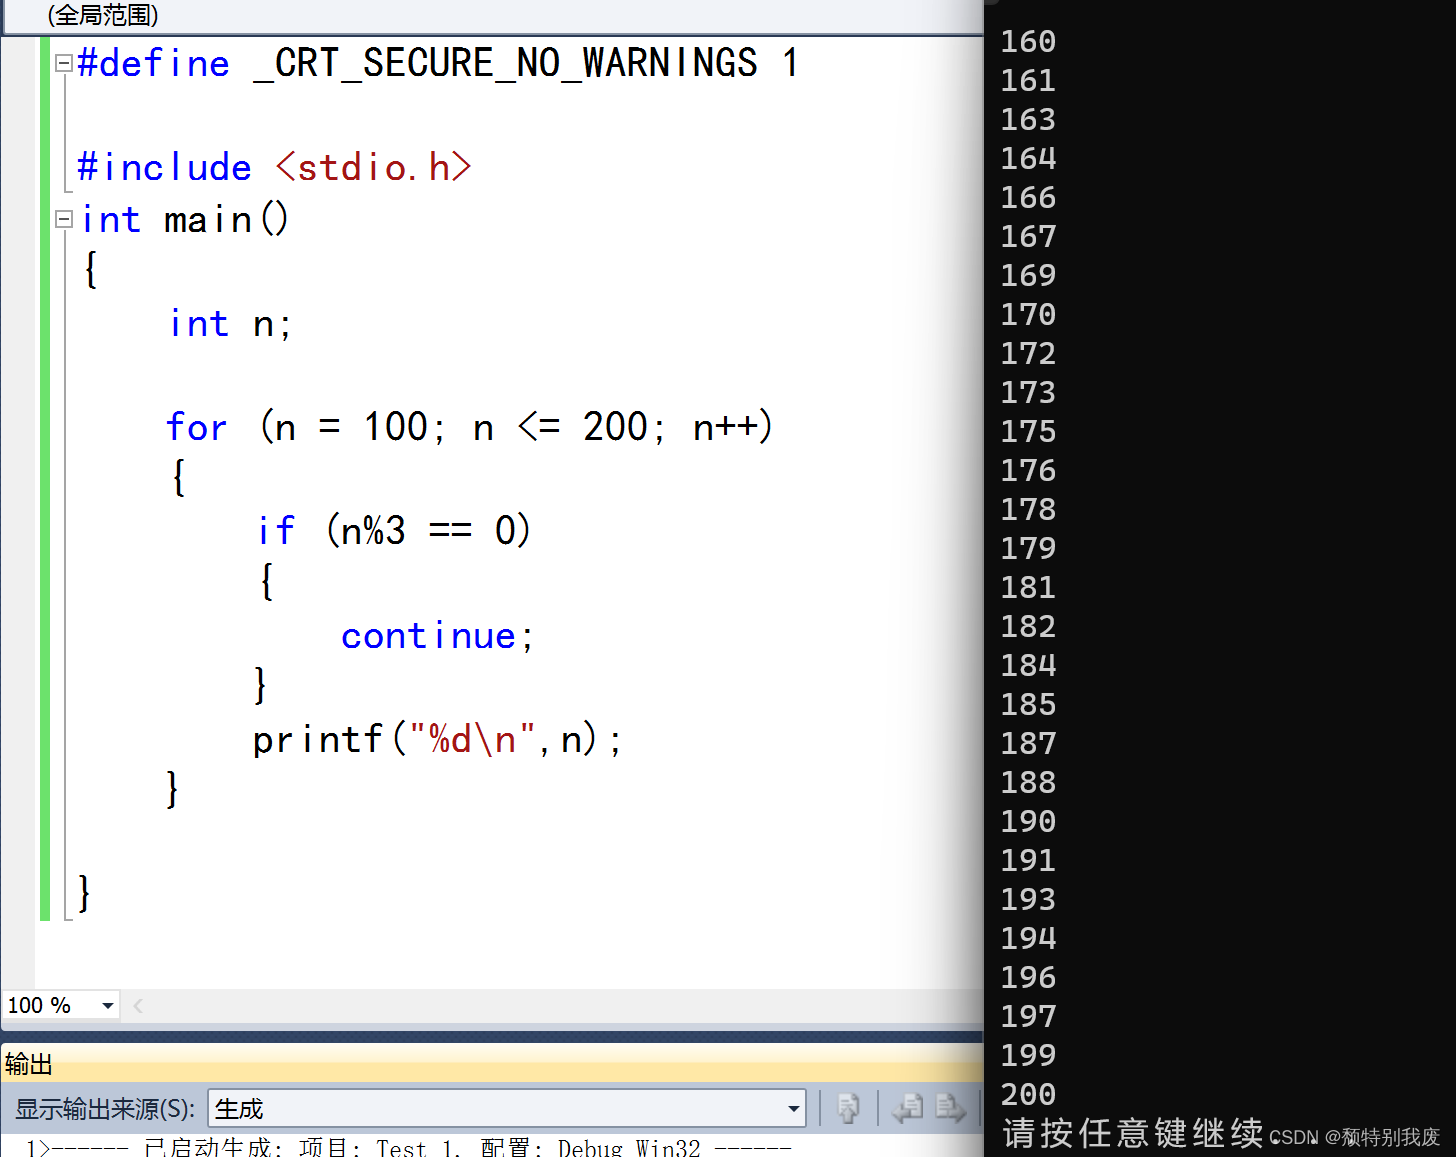Click the #include directive keyword
The image size is (1456, 1157).
(164, 167)
